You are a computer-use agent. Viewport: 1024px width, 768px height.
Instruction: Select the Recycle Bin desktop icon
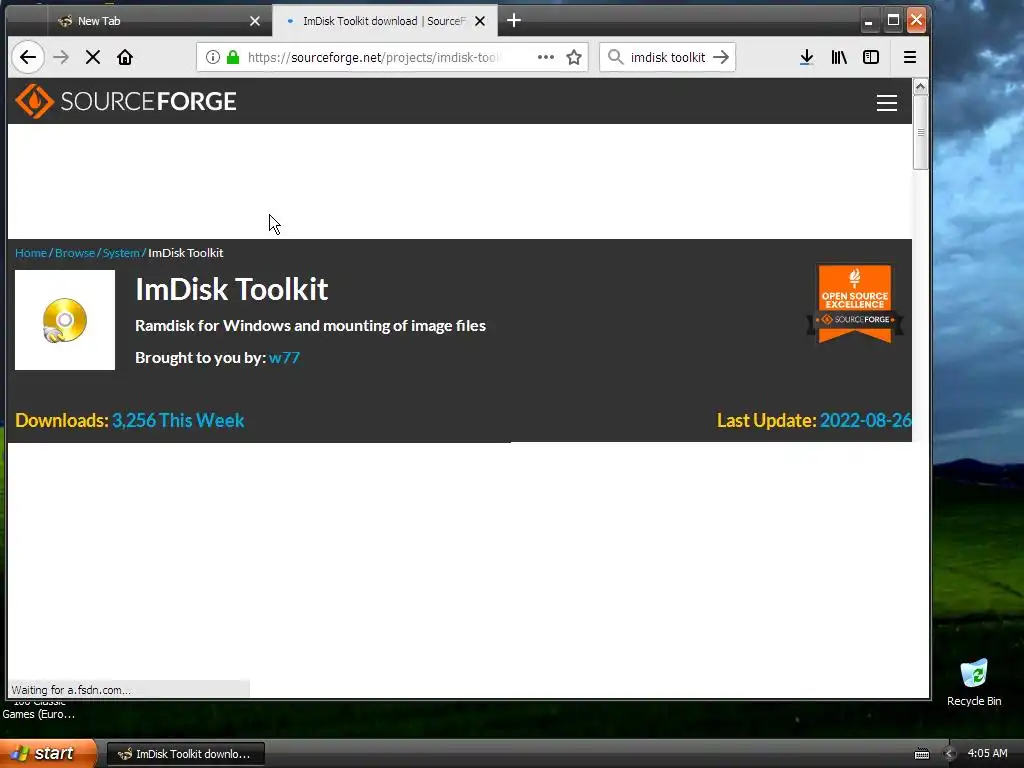point(974,683)
